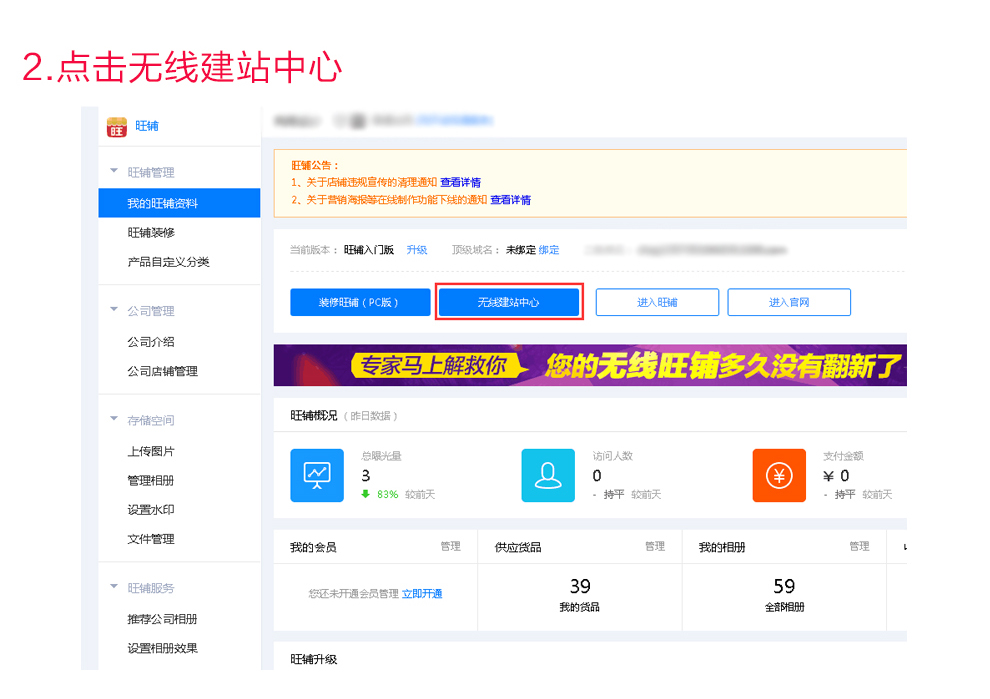Screen dimensions: 990x699
Task: Click the 升级 version upgrade link
Action: click(417, 250)
